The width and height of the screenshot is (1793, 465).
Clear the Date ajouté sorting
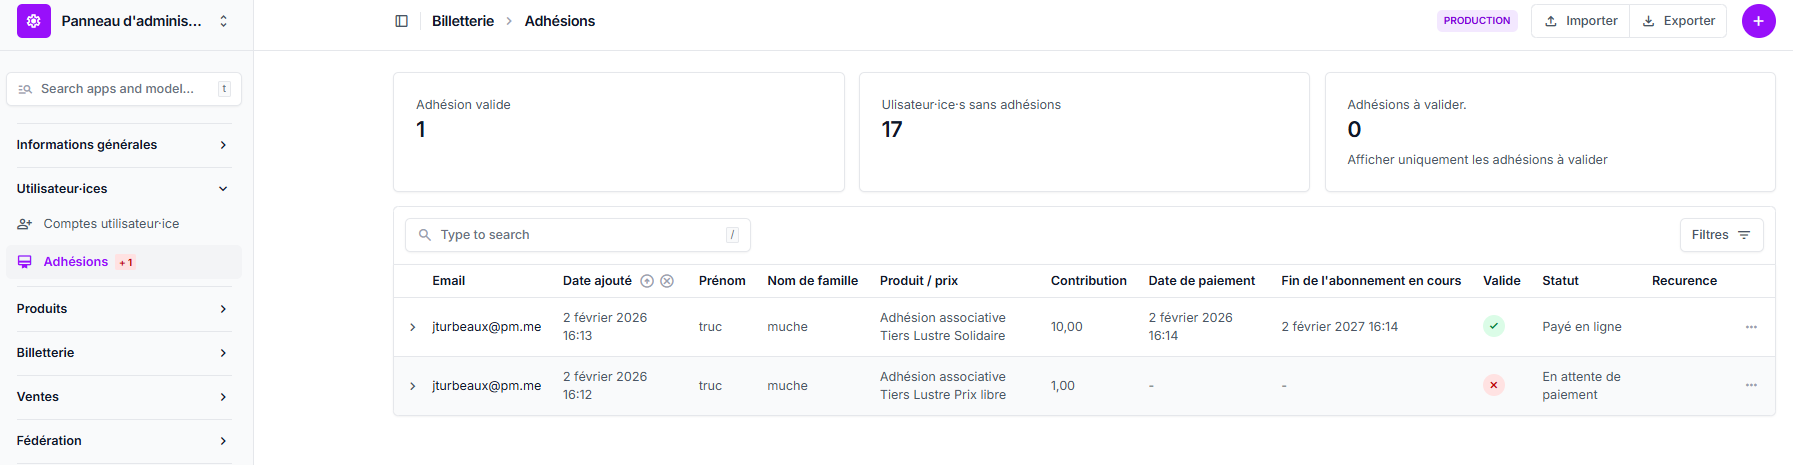667,281
